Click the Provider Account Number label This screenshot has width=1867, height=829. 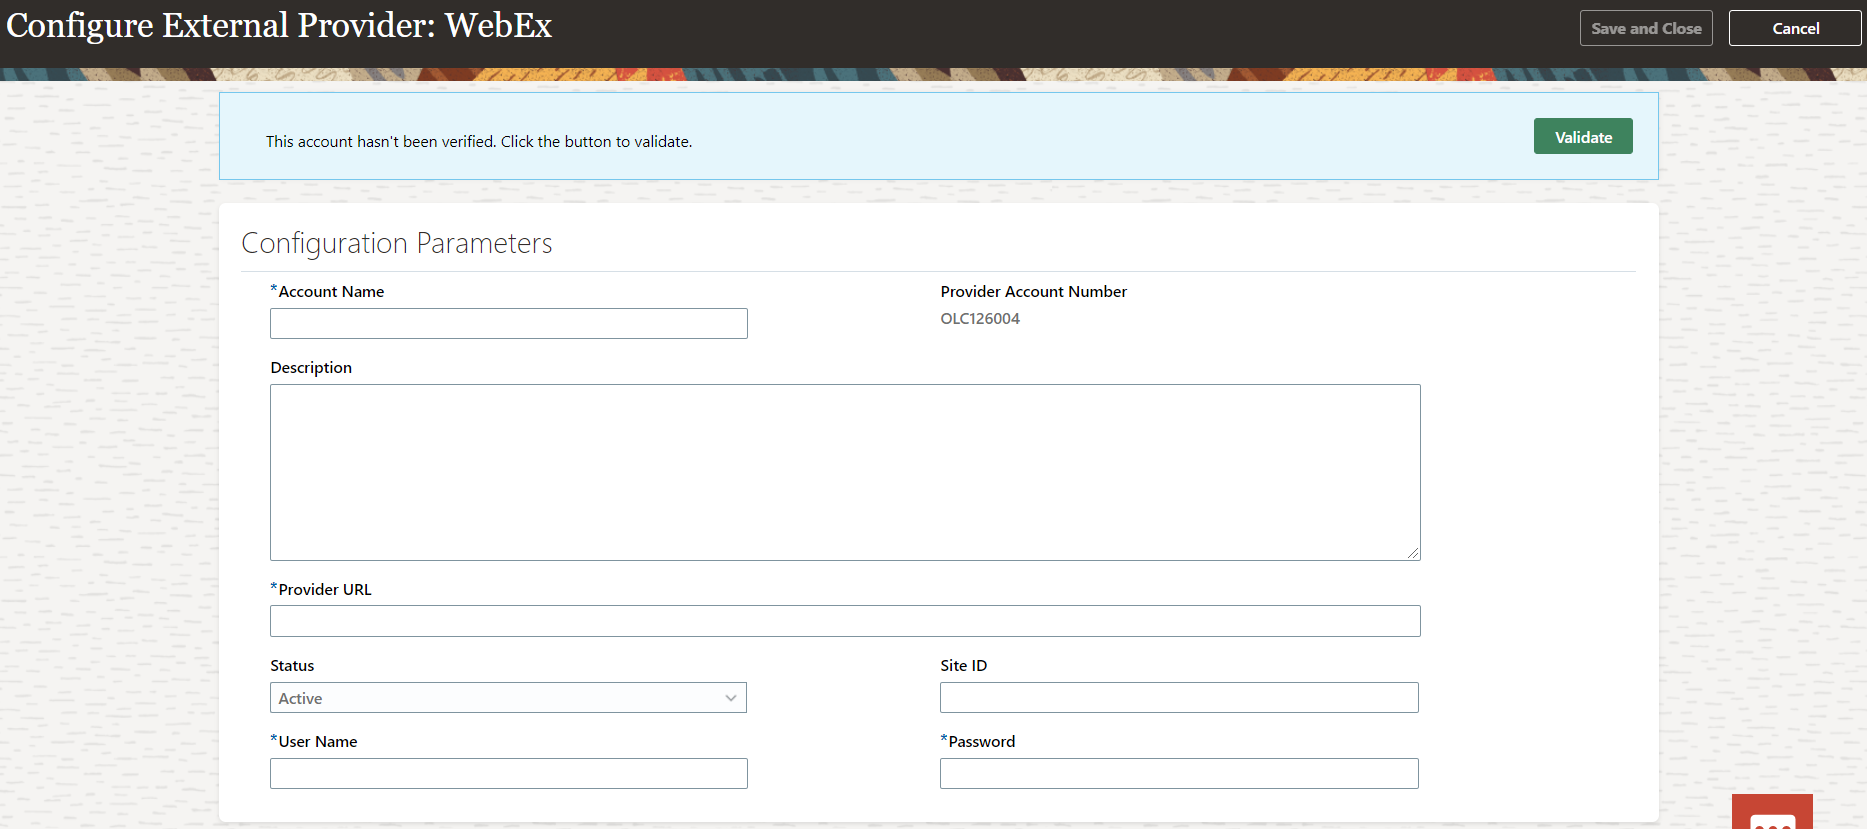[1033, 292]
